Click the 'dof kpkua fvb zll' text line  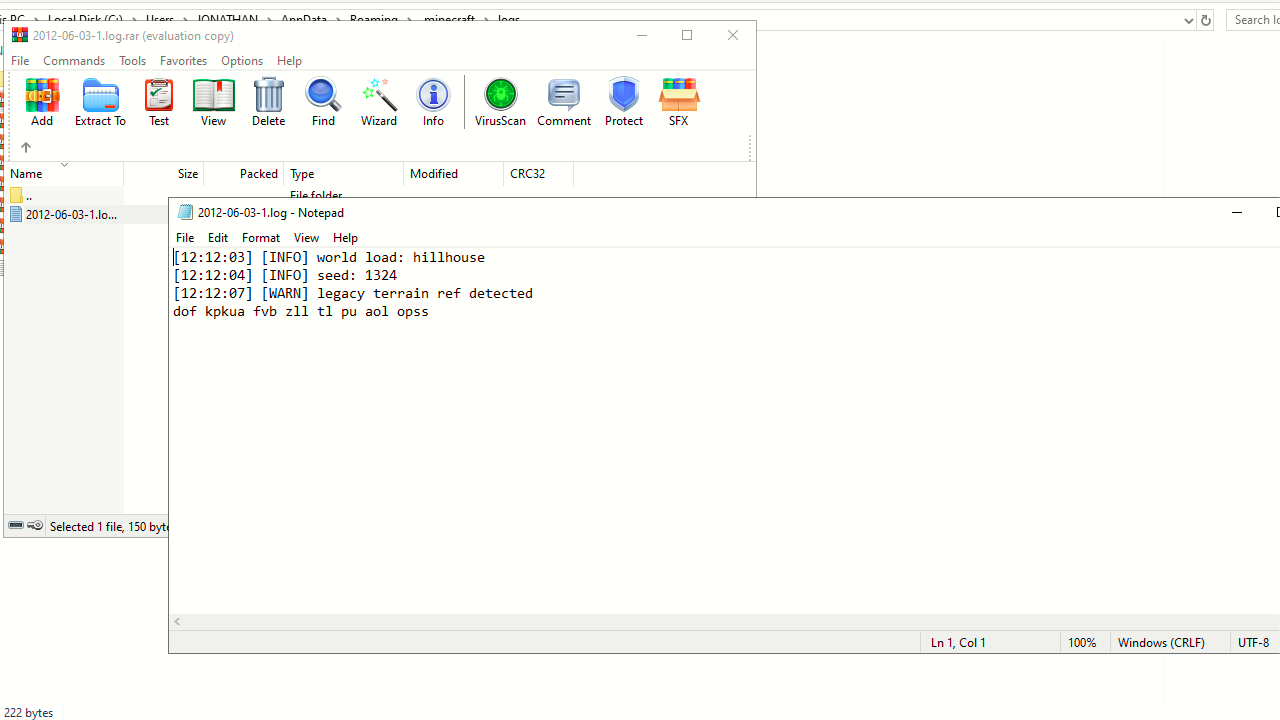(301, 312)
